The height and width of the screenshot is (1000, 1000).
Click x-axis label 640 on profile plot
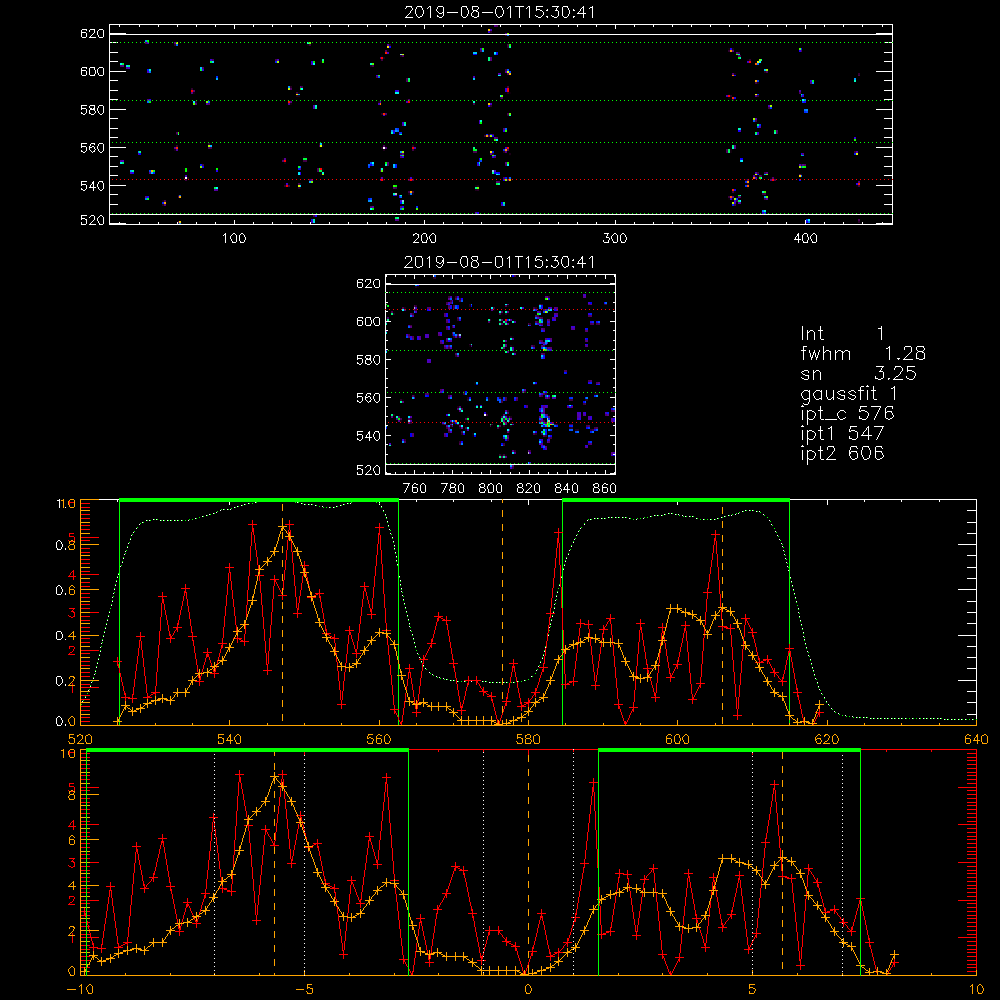(x=976, y=739)
